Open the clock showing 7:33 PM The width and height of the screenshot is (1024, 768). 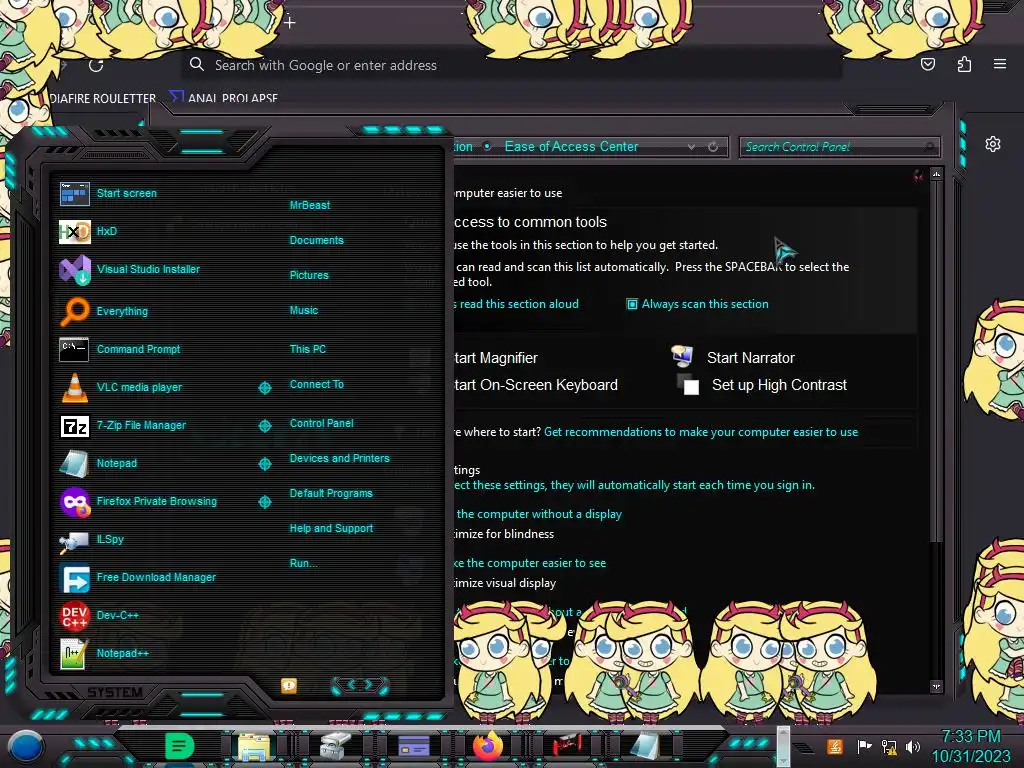(x=971, y=746)
